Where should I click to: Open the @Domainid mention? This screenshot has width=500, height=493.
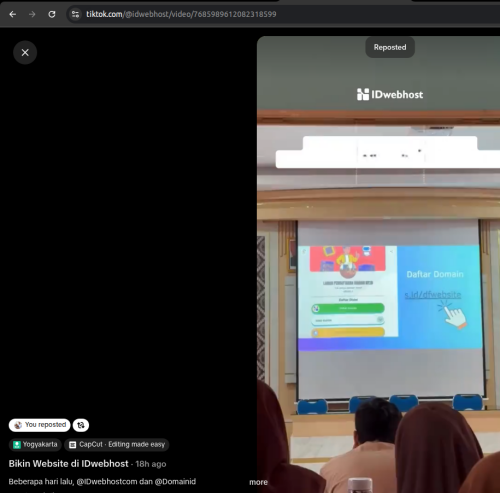(175, 482)
